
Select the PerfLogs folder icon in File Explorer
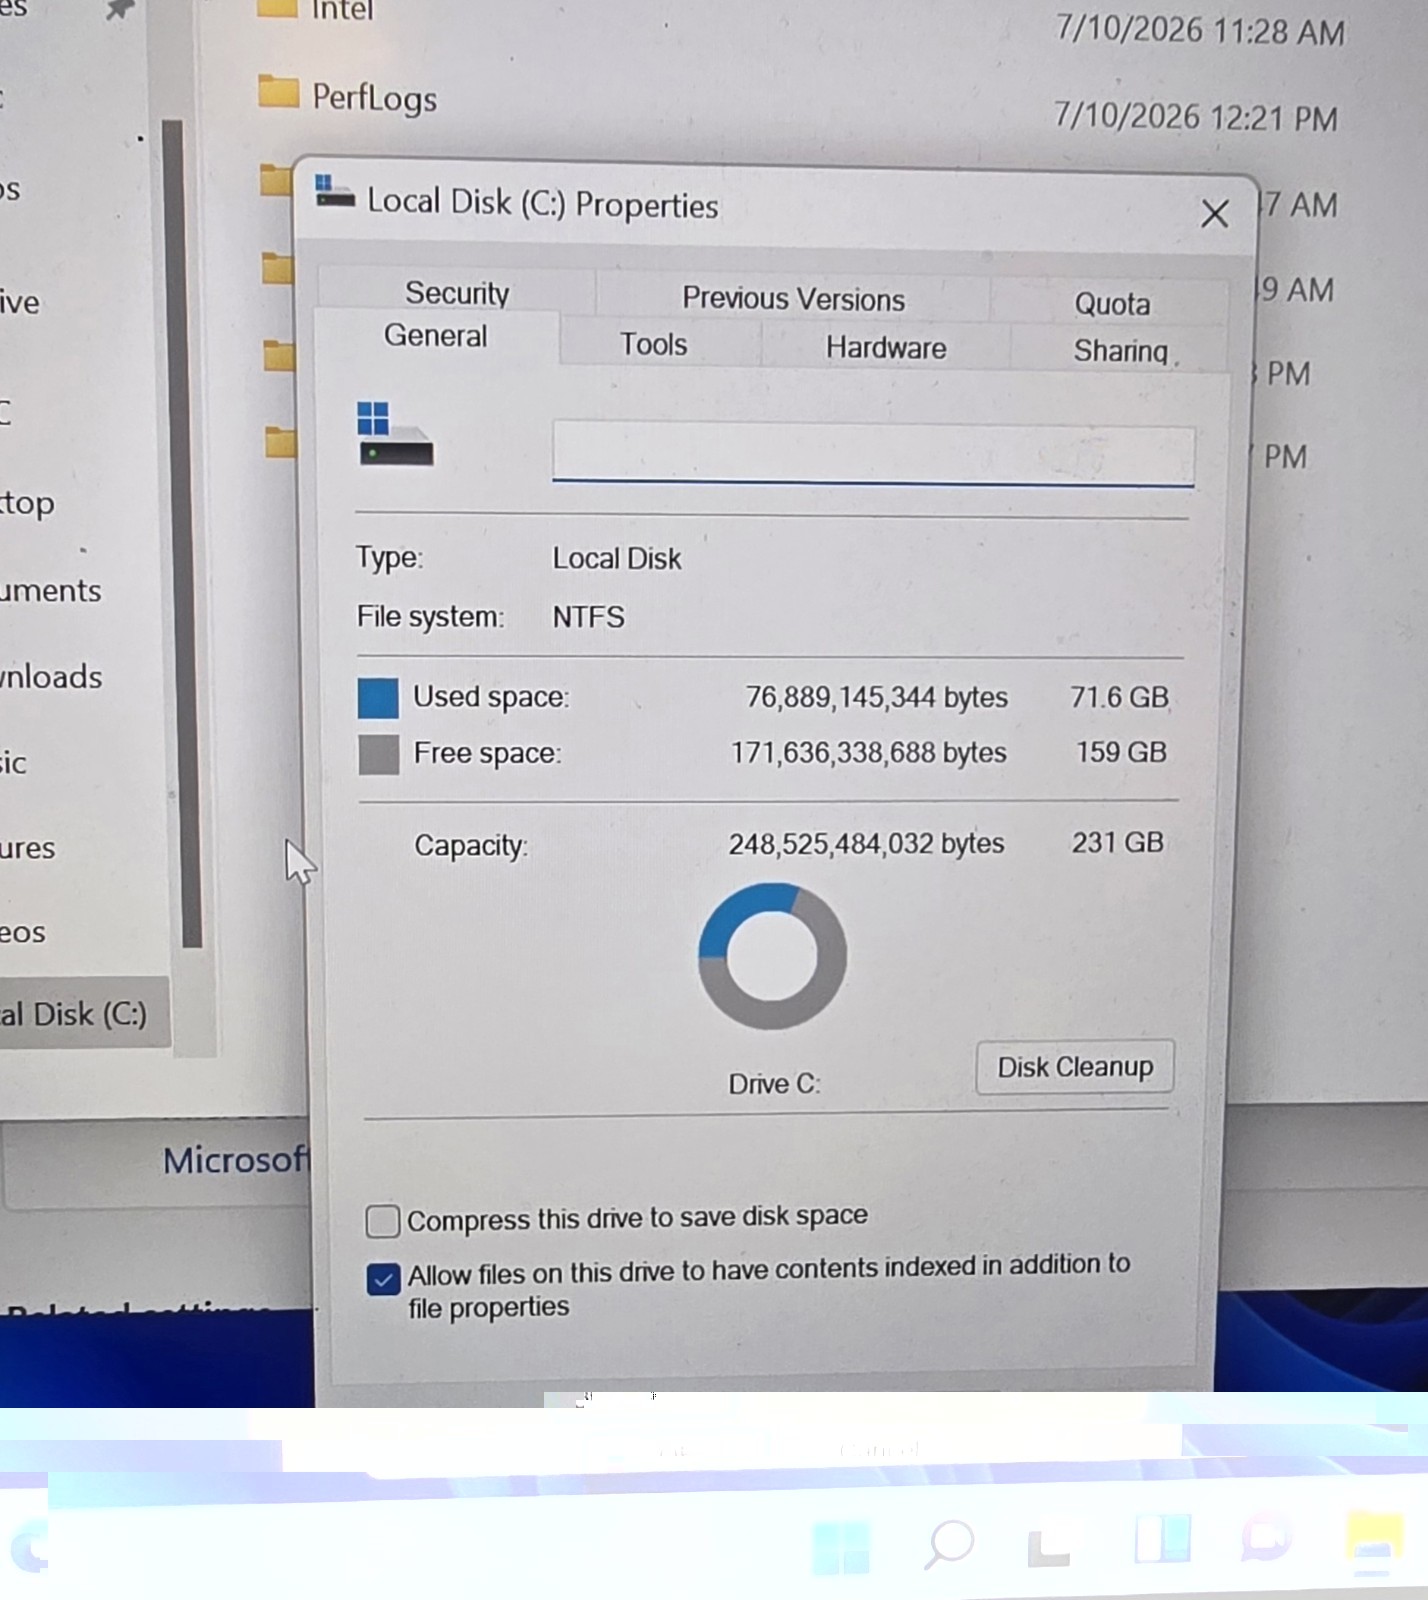tap(278, 92)
